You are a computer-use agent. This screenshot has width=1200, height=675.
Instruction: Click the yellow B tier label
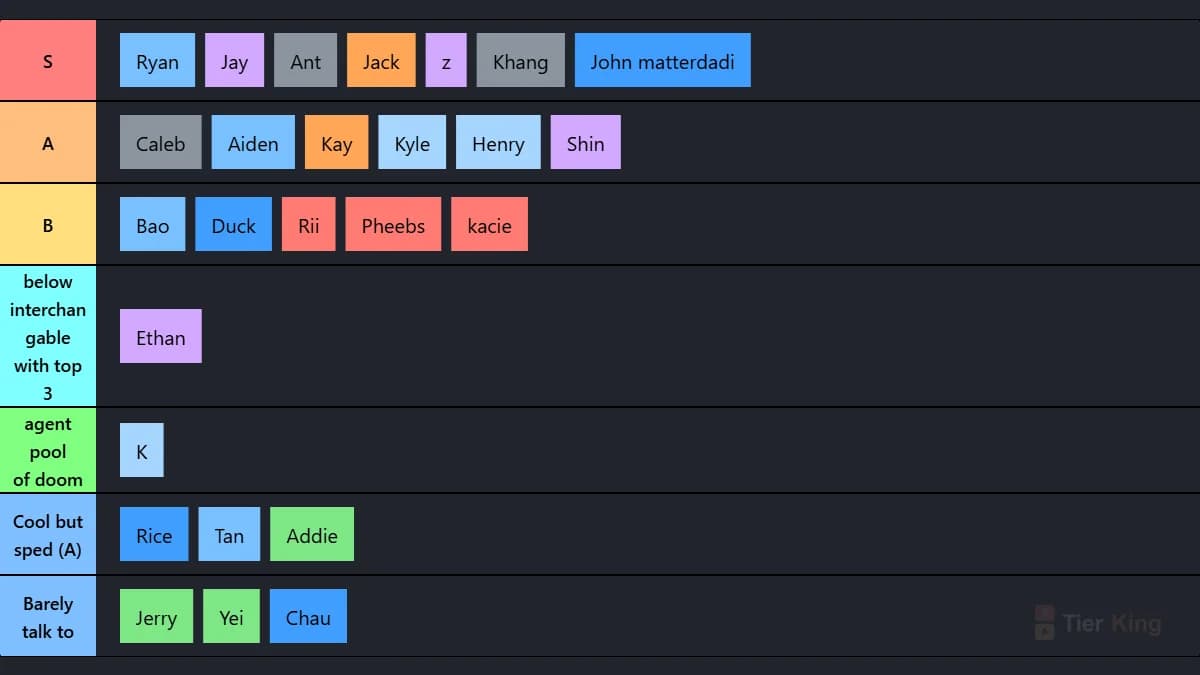48,224
